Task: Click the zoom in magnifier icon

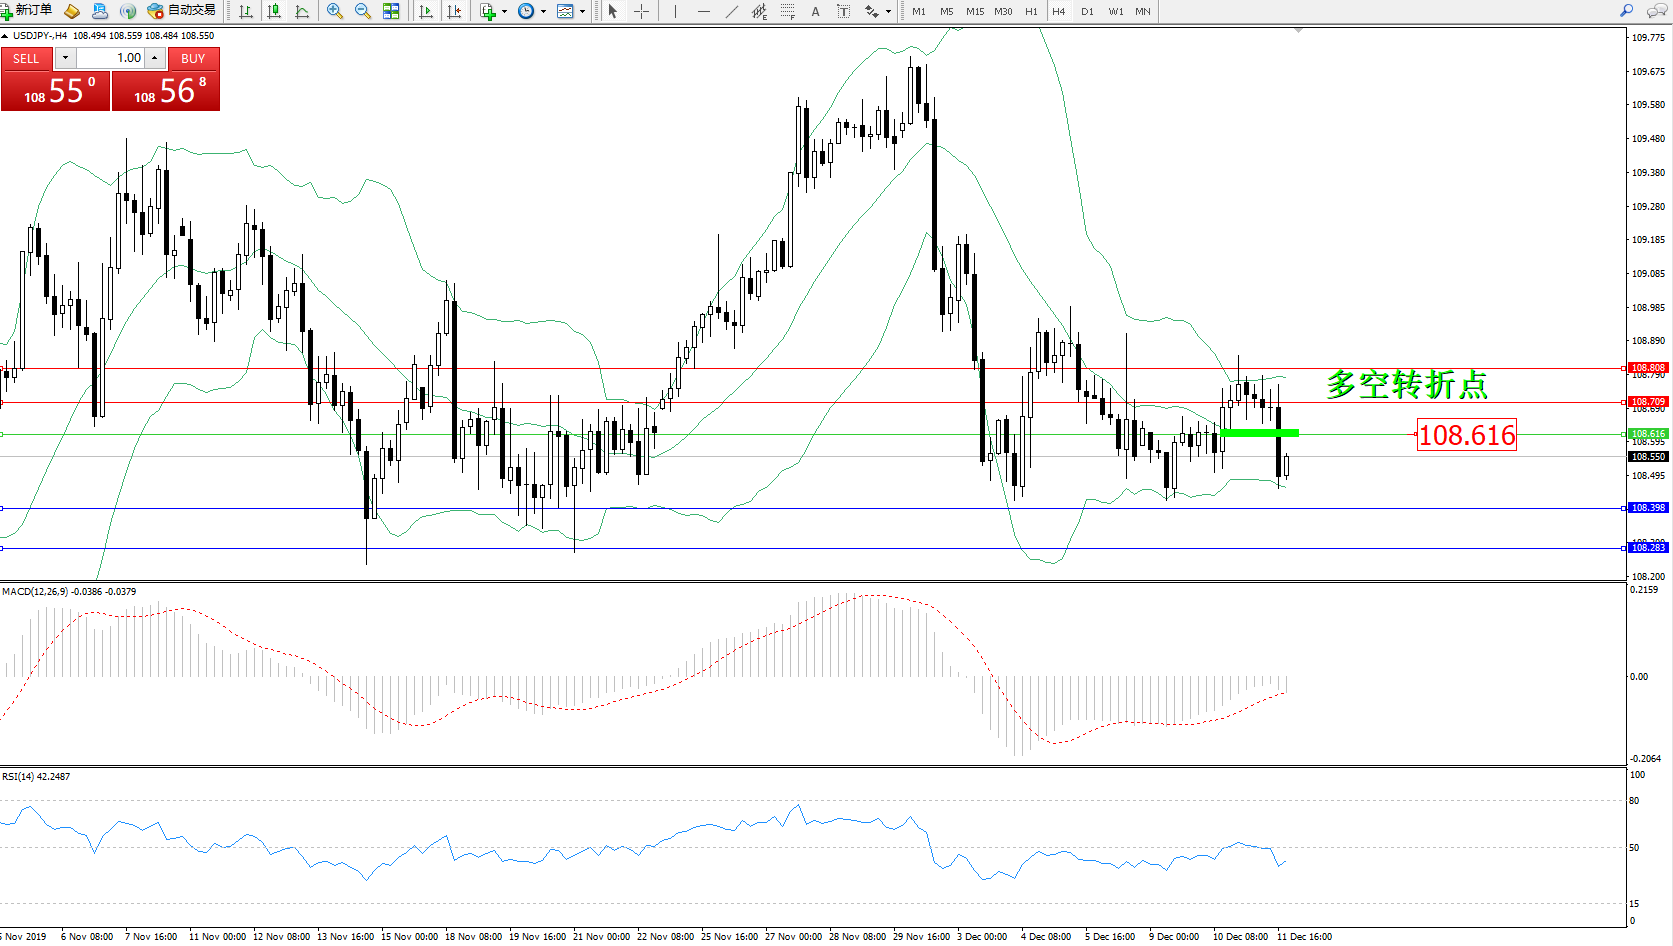Action: coord(334,11)
